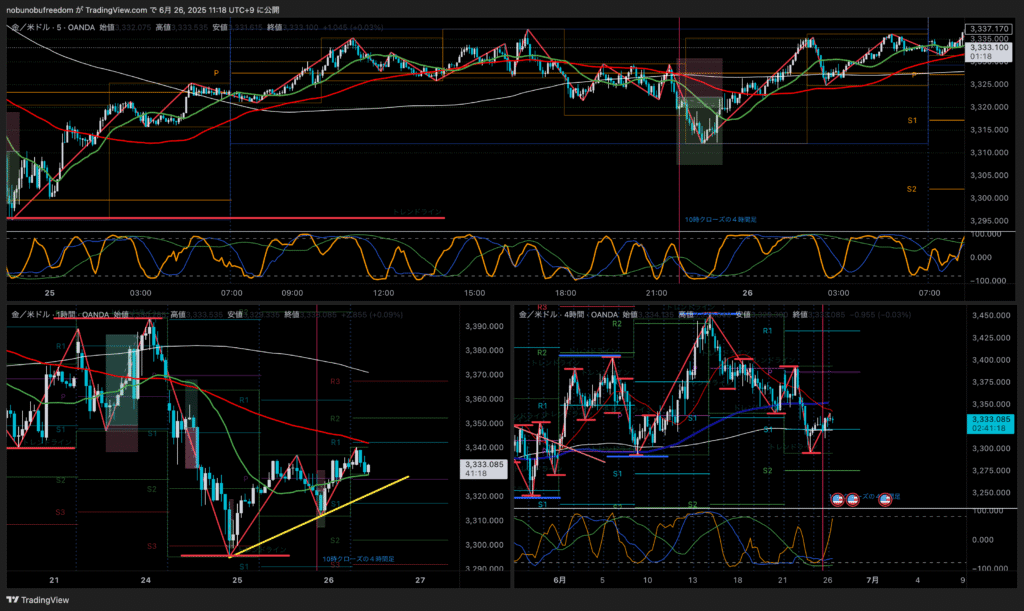Click date 18 on the 4-hour time axis

coord(737,580)
